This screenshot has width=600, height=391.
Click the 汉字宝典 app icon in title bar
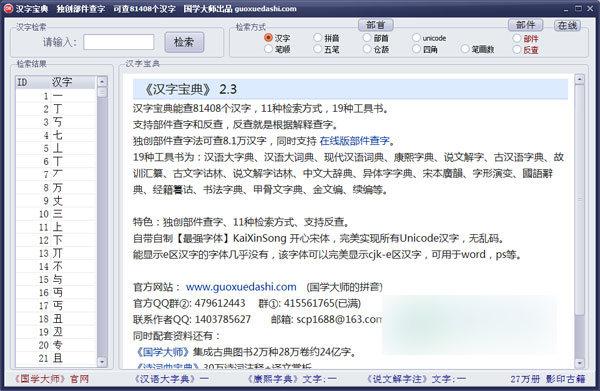click(8, 8)
